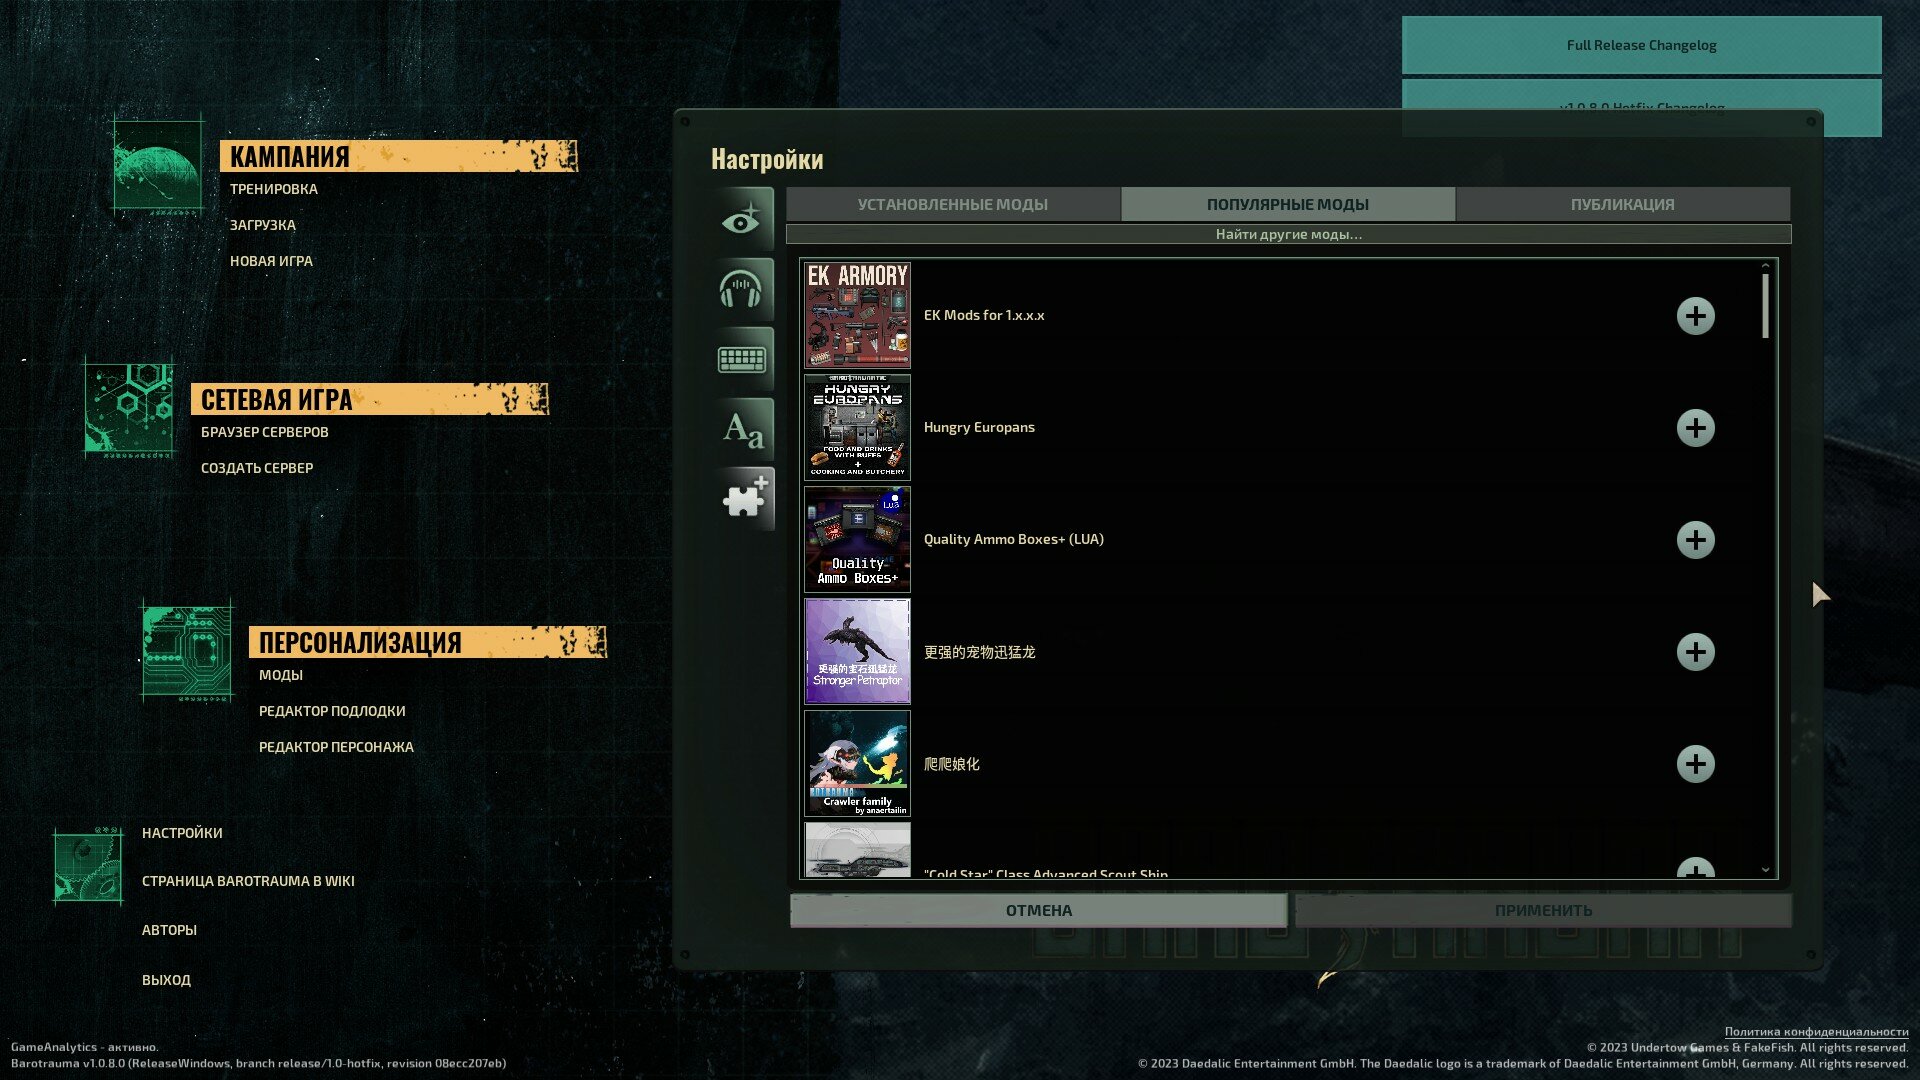1920x1080 pixels.
Task: Click Найти другие моды button
Action: click(1288, 234)
